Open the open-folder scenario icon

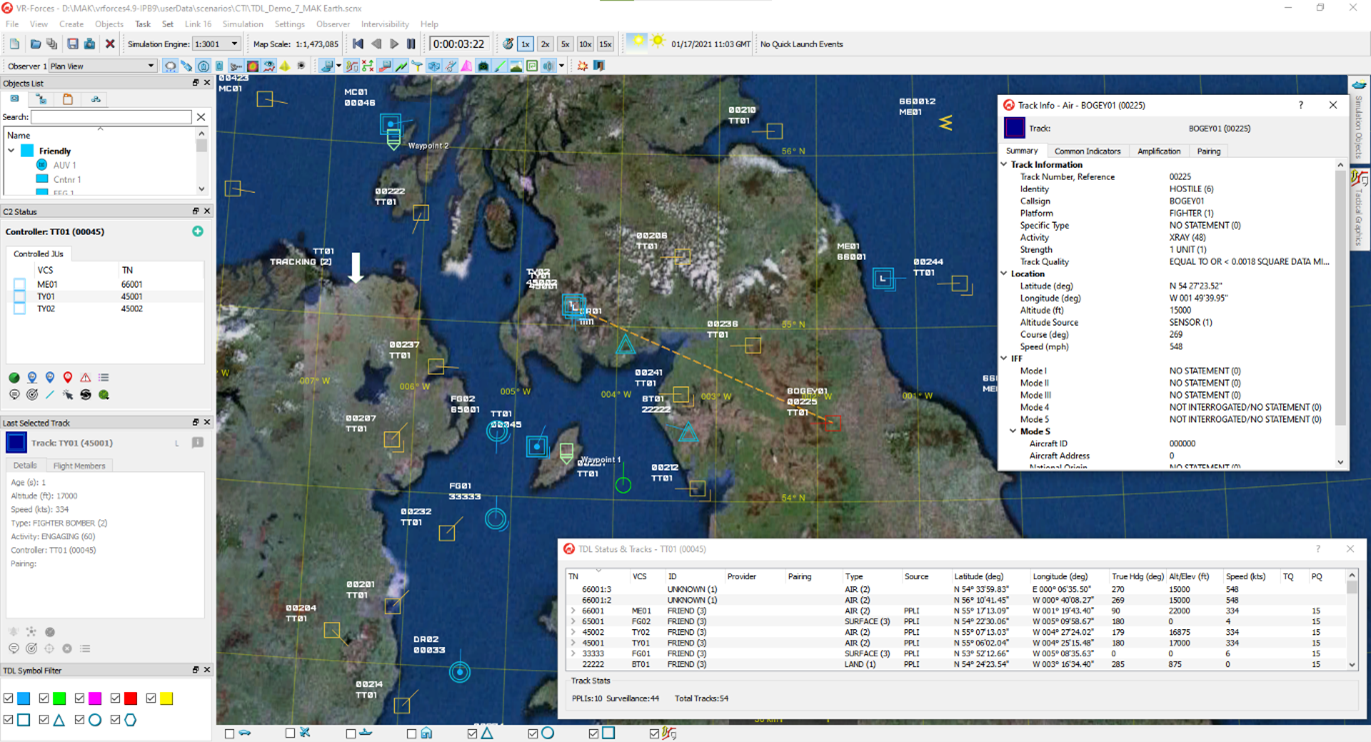(x=35, y=44)
